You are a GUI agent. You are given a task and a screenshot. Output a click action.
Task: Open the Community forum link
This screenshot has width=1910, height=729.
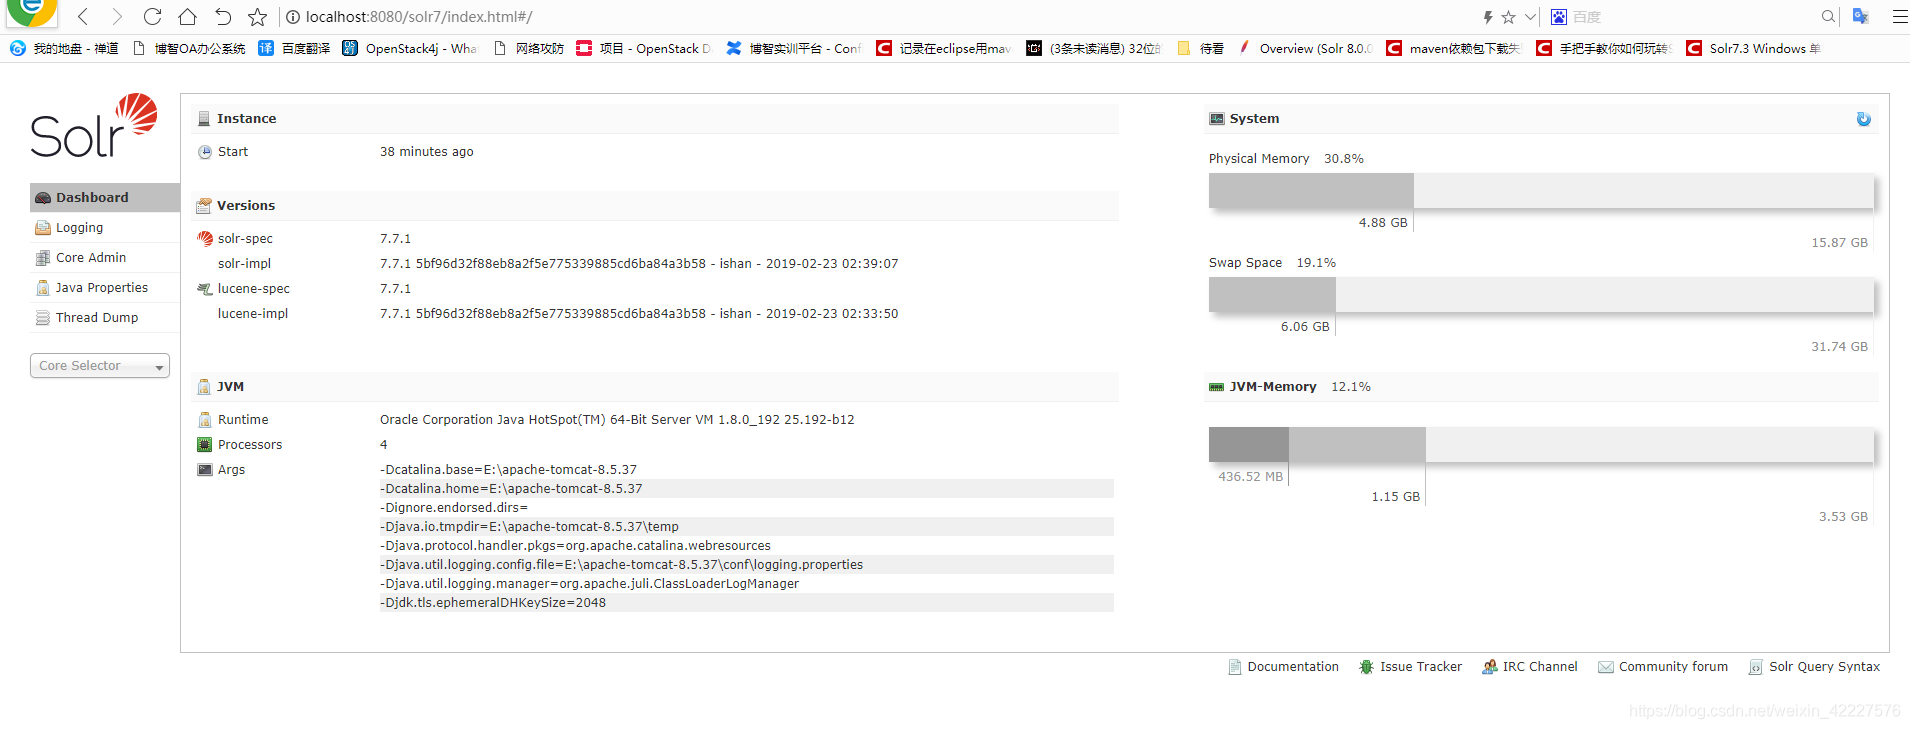[x=1663, y=667]
